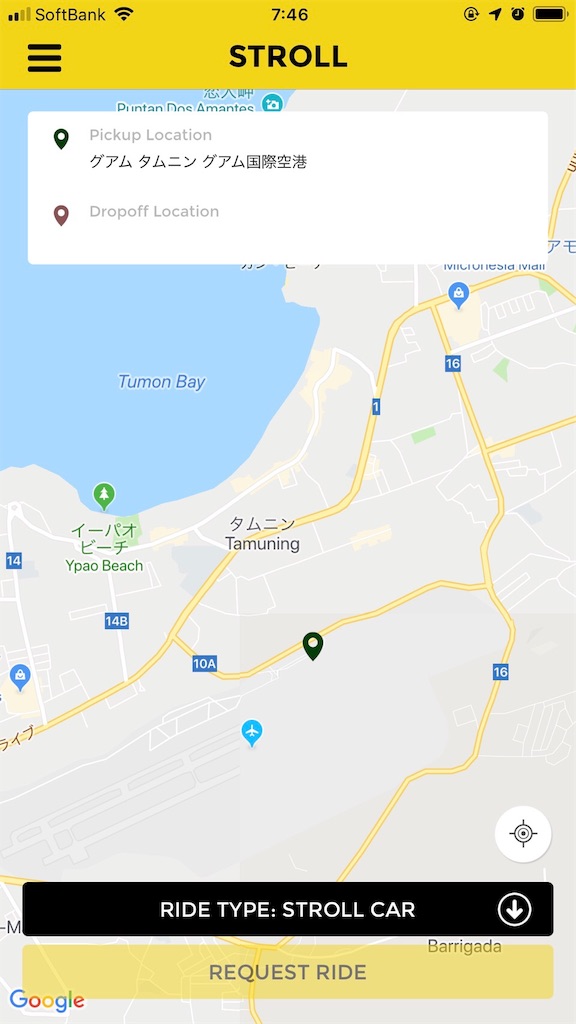
Task: Edit the Pickup Location field
Action: click(287, 150)
